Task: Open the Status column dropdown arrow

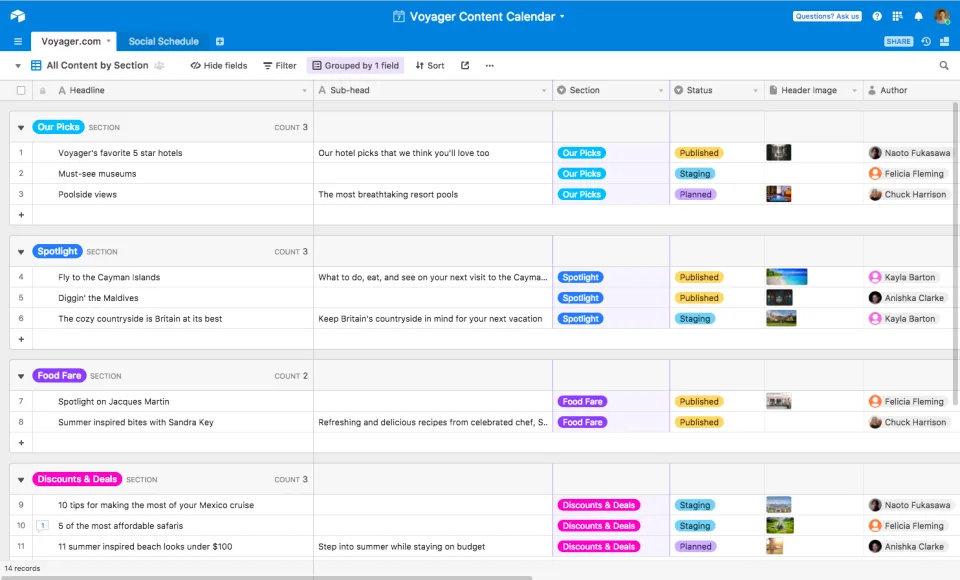Action: pyautogui.click(x=755, y=90)
